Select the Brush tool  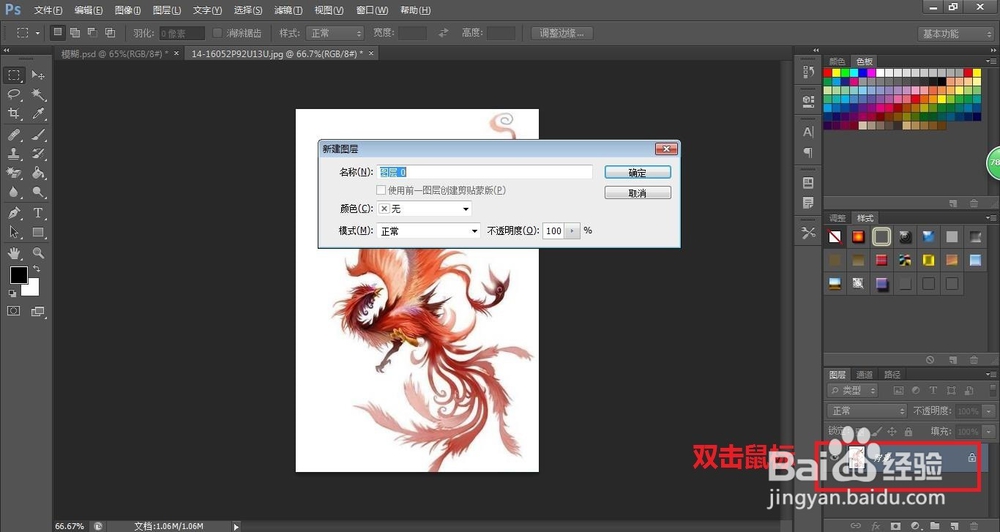point(38,135)
